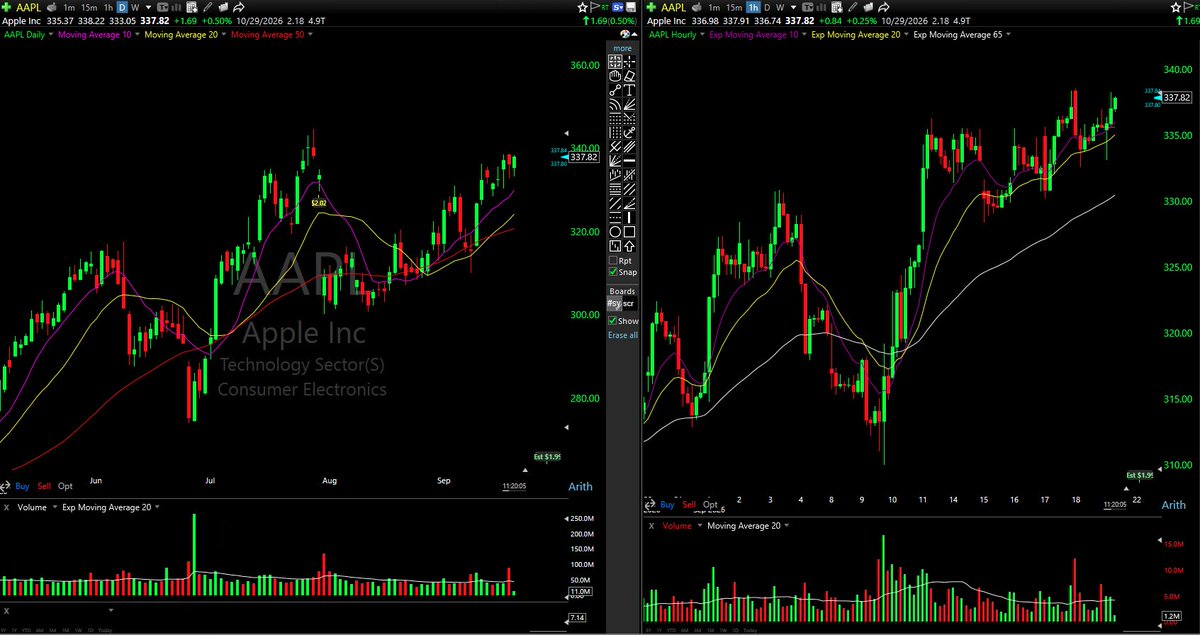Image resolution: width=1200 pixels, height=635 pixels.
Task: Toggle Arith scale on right hourly chart
Action: click(1173, 505)
